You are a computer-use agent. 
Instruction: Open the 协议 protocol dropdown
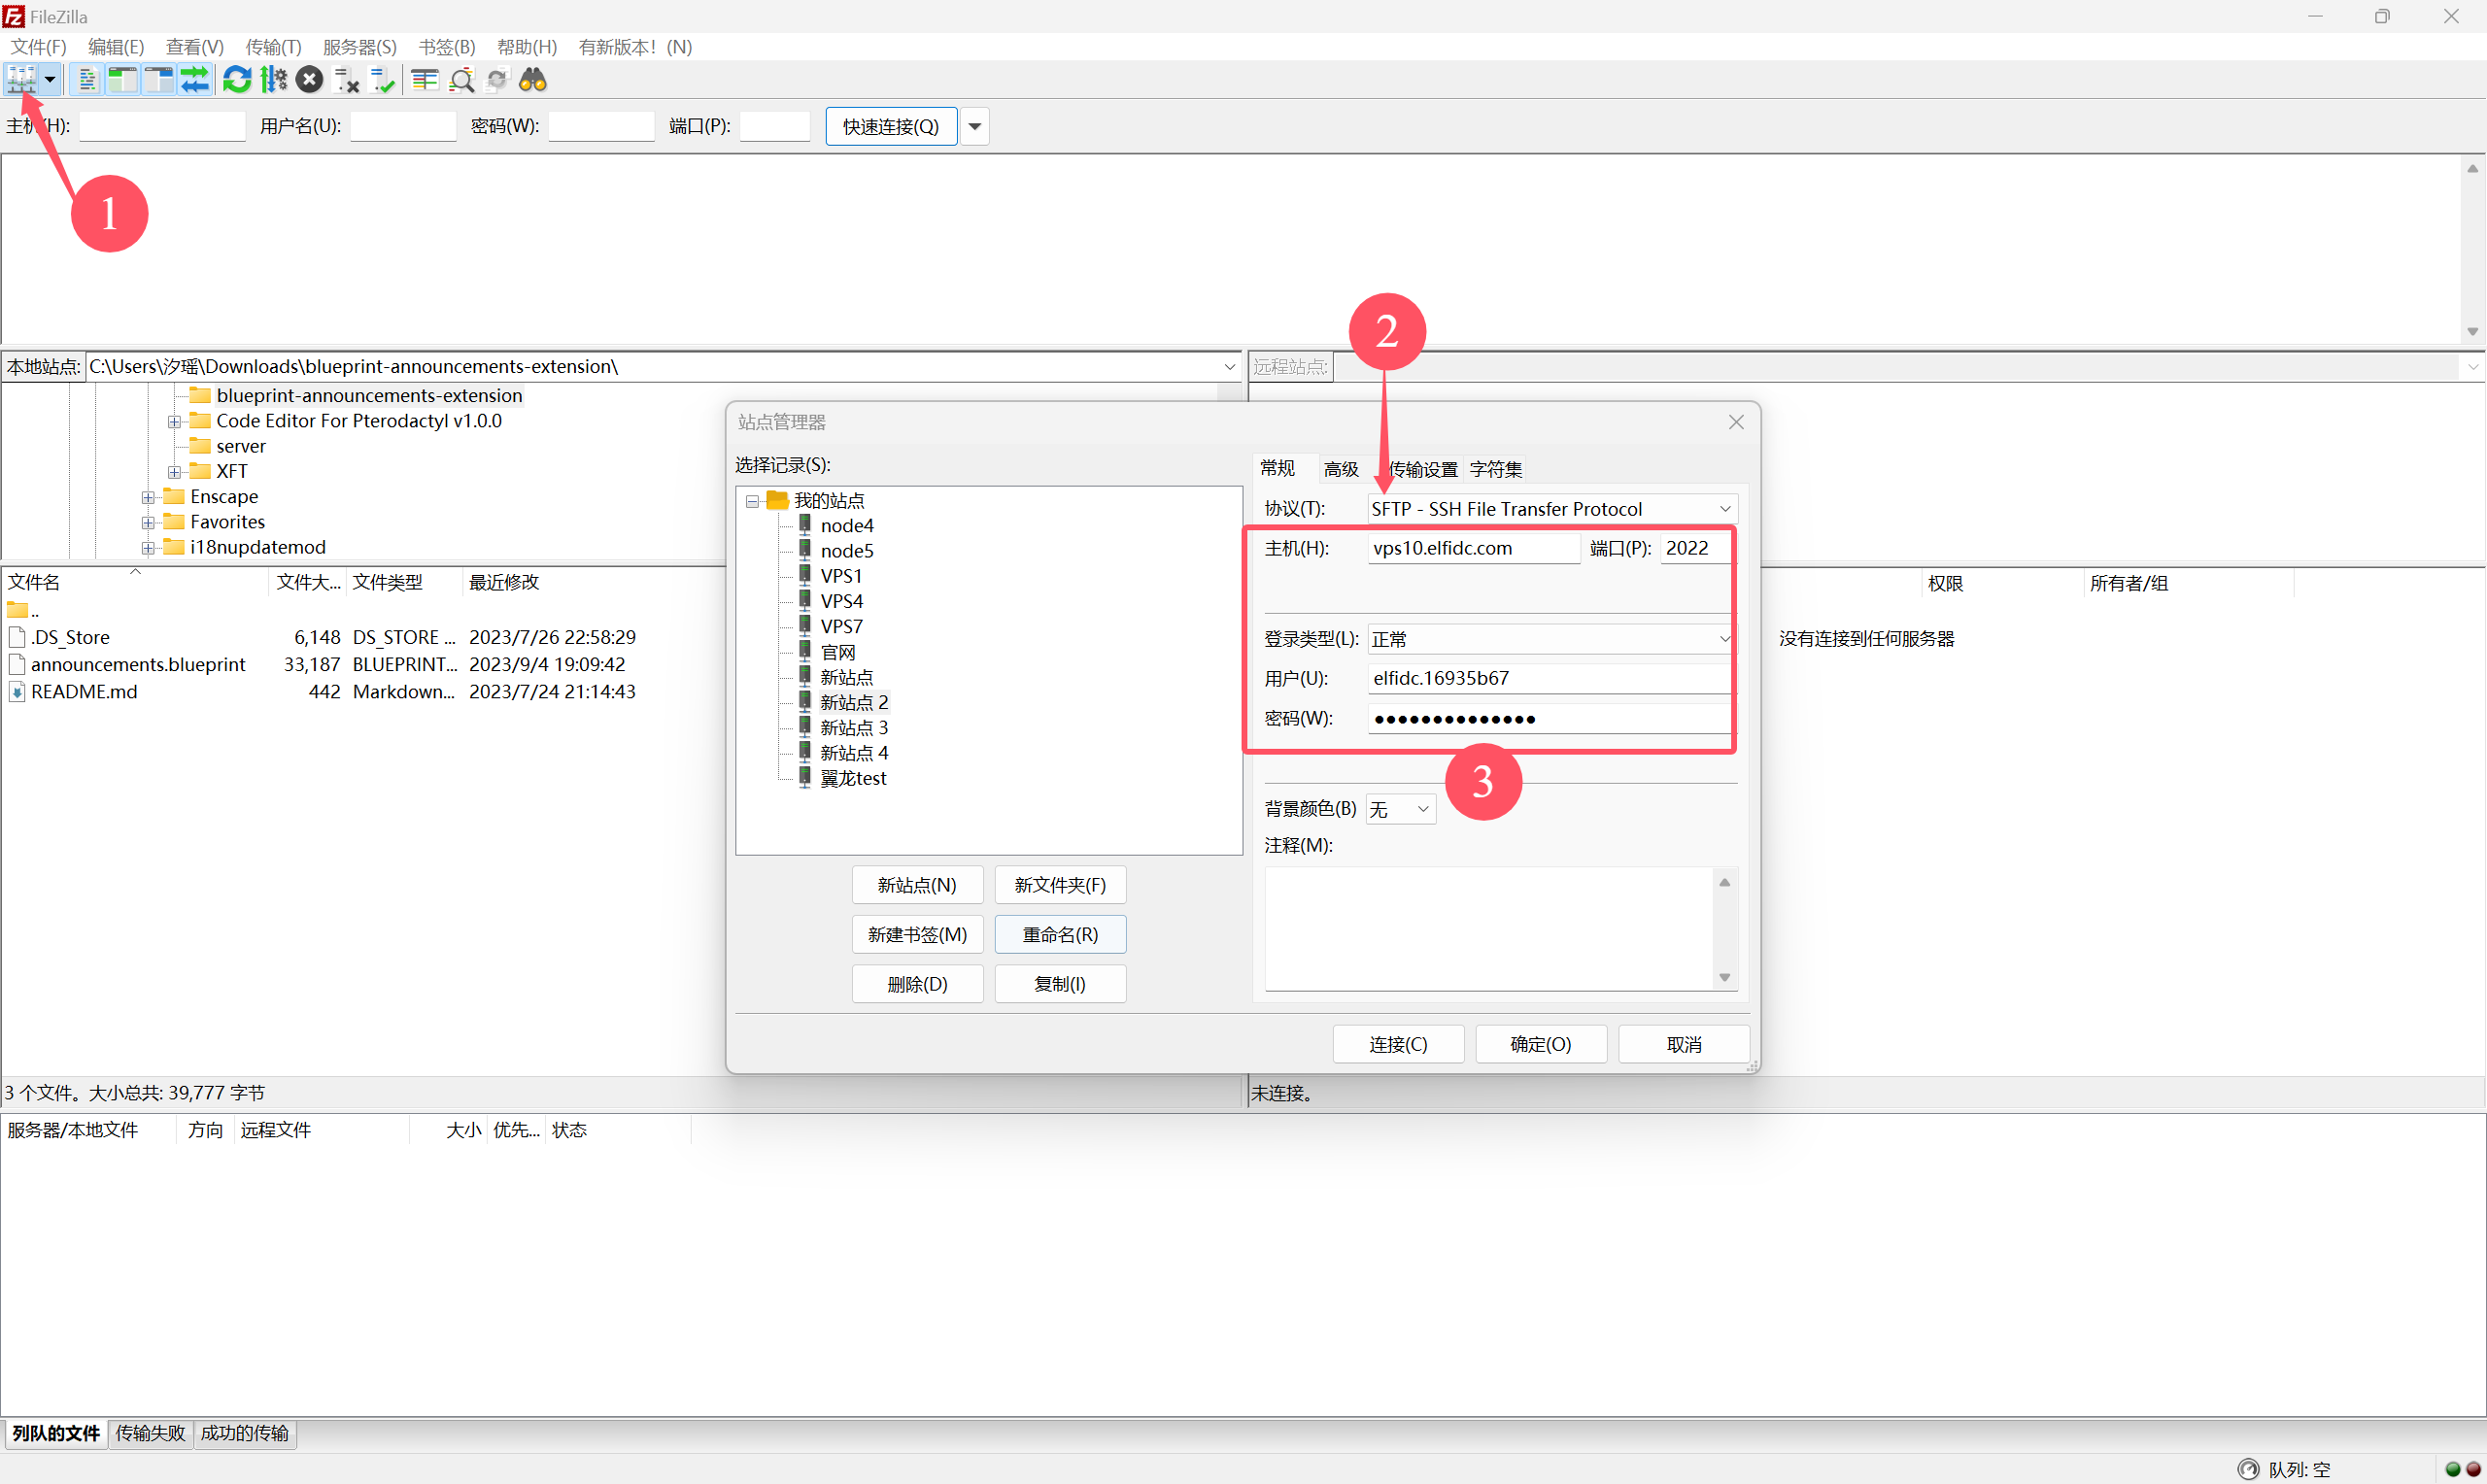tap(1552, 509)
